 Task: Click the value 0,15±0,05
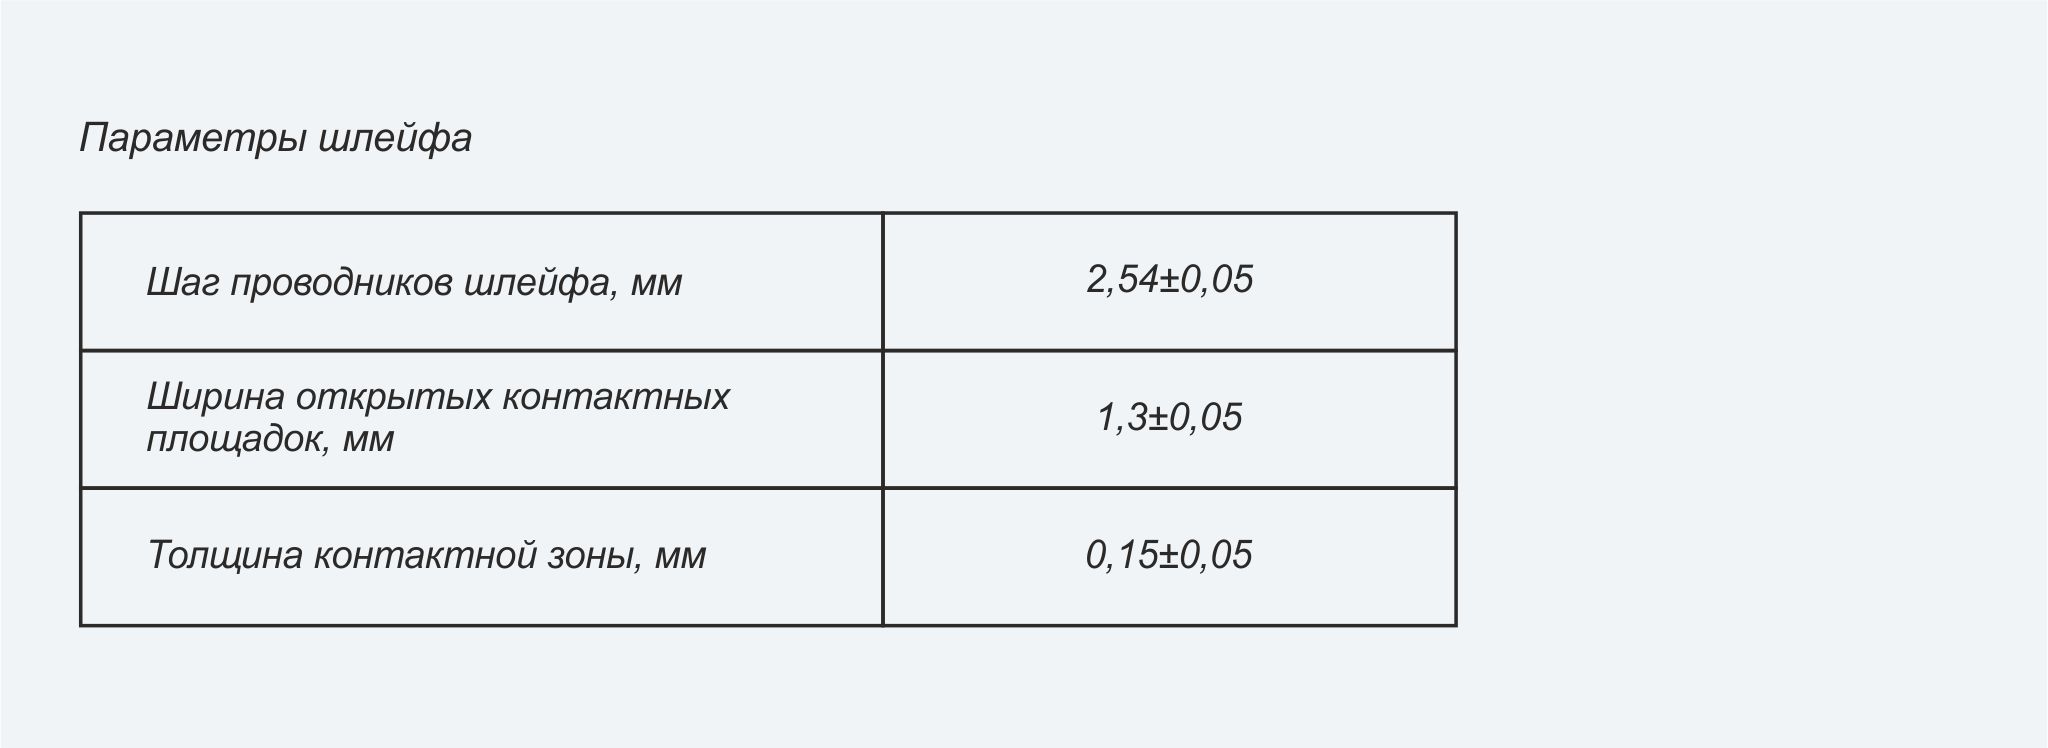tap(1169, 555)
